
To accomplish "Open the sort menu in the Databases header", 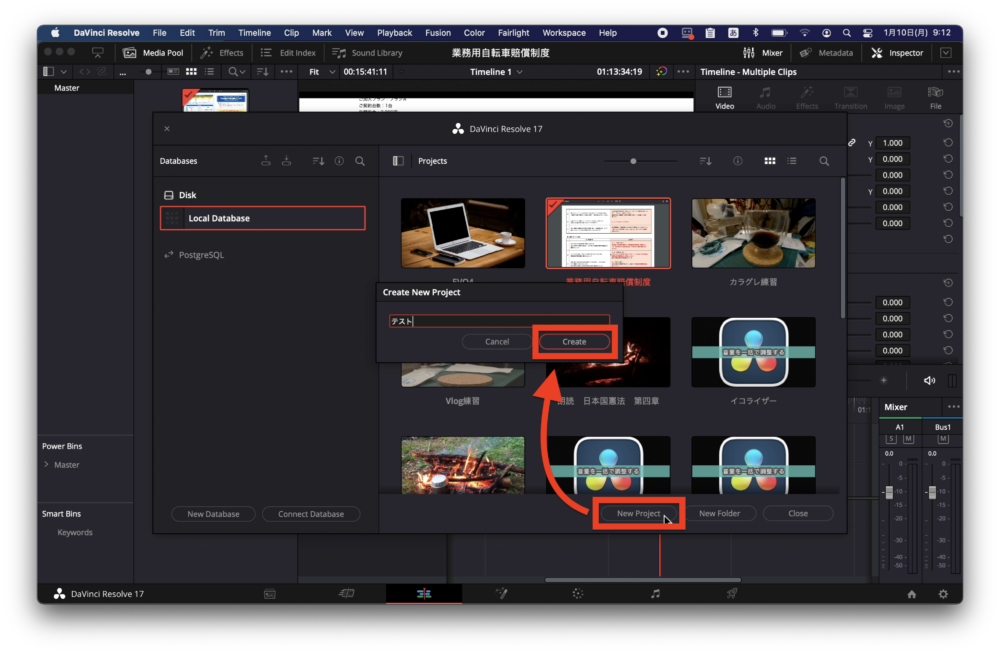I will (x=318, y=161).
